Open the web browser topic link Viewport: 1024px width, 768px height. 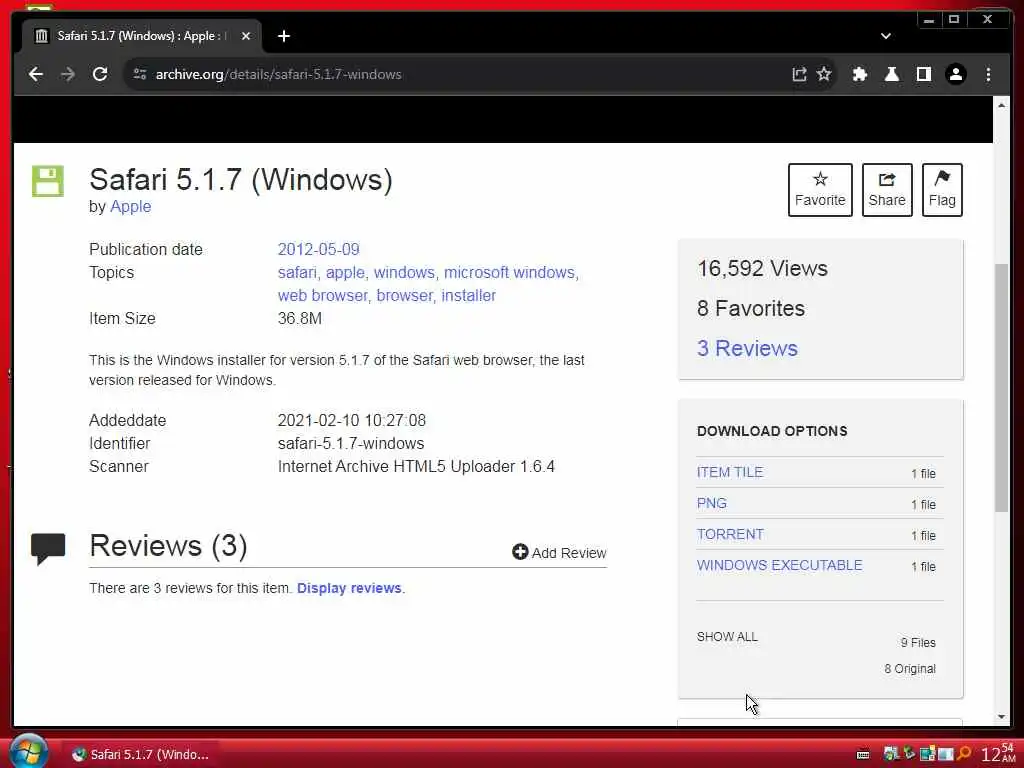(x=323, y=295)
